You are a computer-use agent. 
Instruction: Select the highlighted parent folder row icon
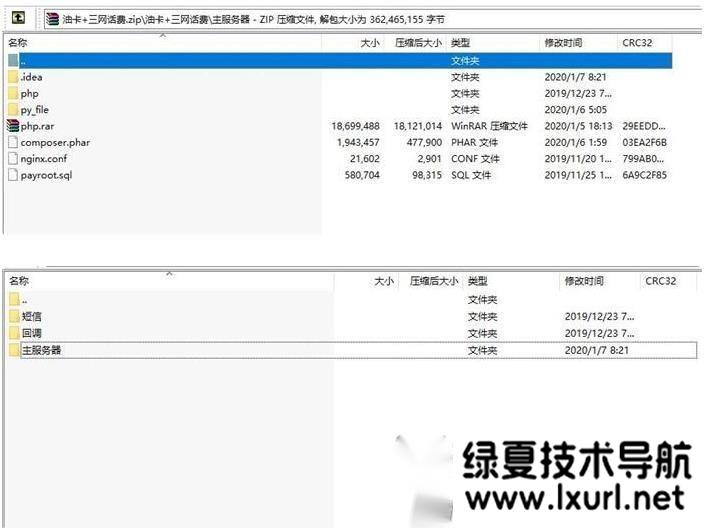(x=13, y=60)
